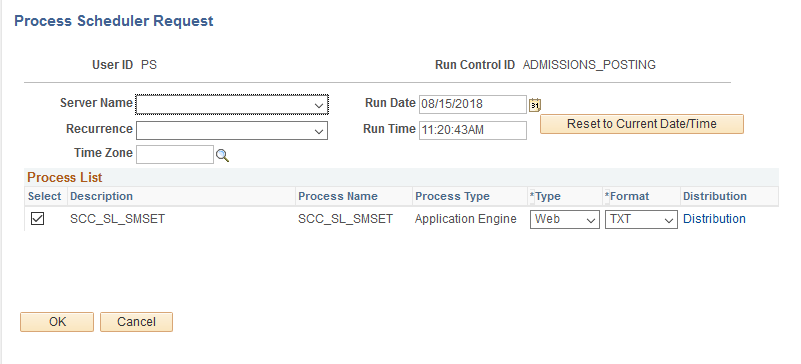The width and height of the screenshot is (801, 364).
Task: Open the Type dropdown showing Web
Action: 564,220
